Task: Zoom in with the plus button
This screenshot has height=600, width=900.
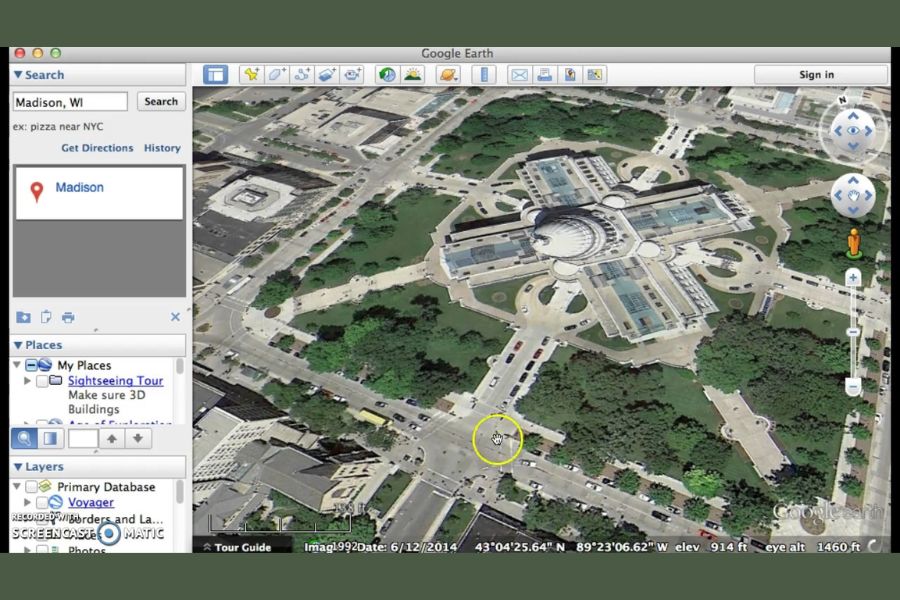Action: [853, 278]
